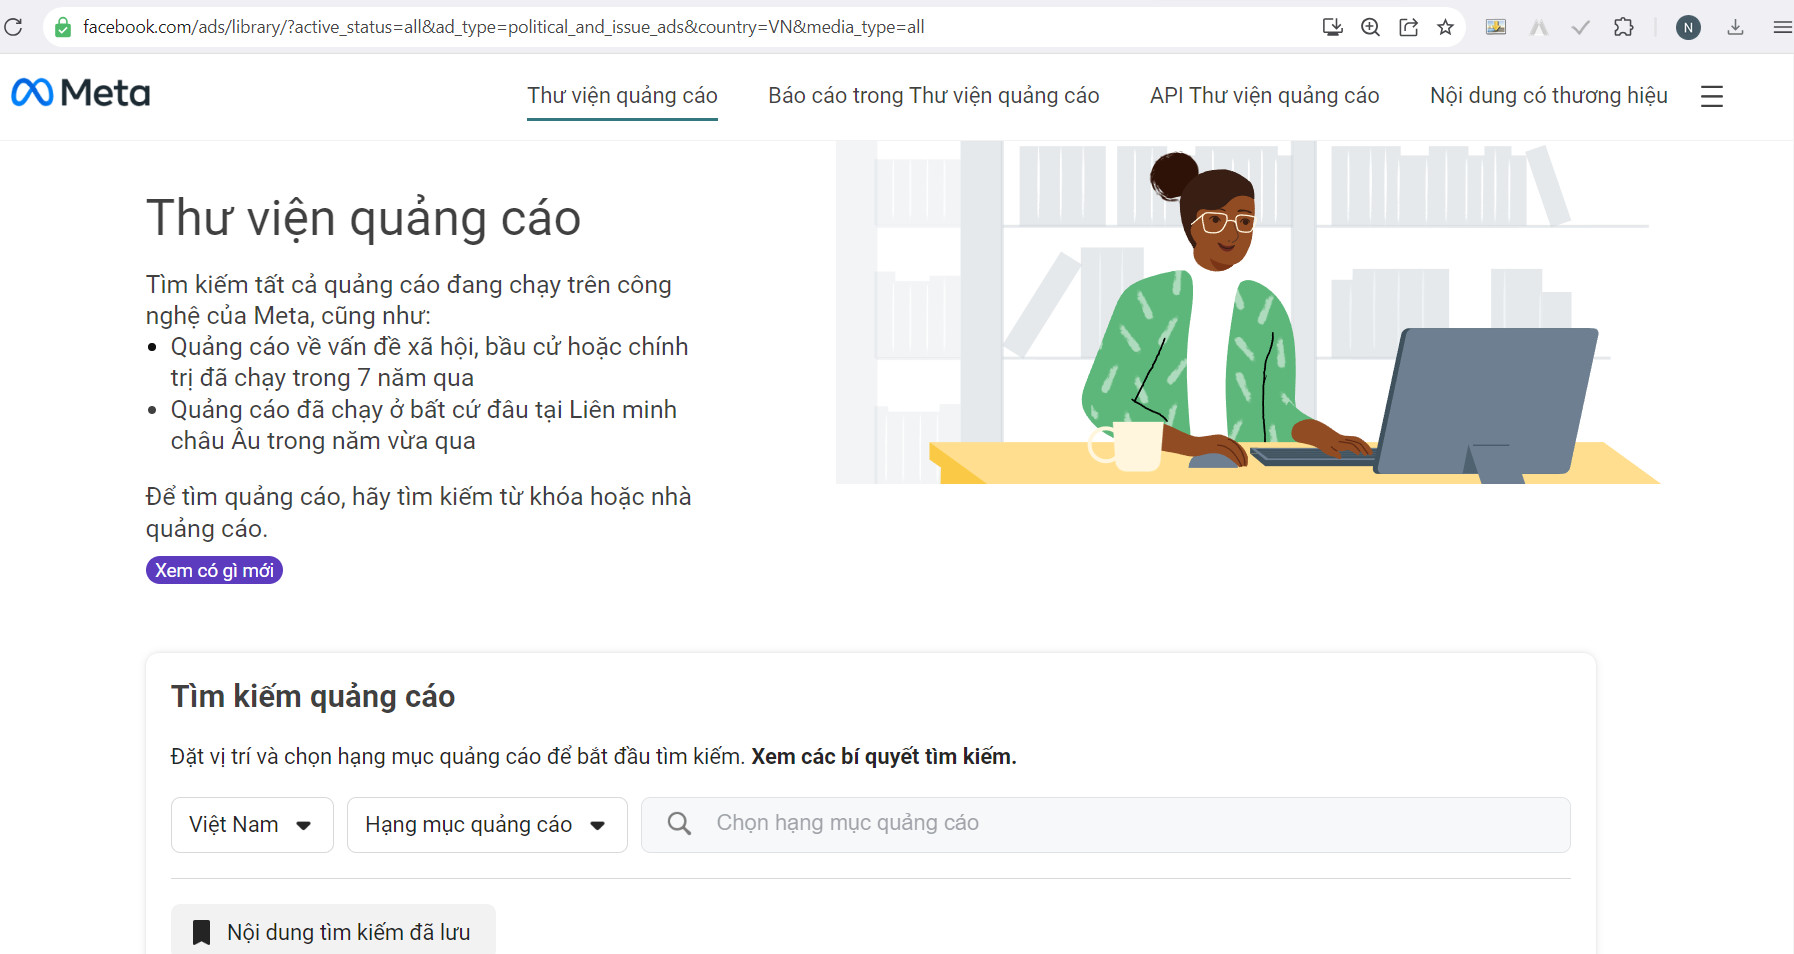Focus the Chọn hạng mục quảng cáo search field

1105,825
